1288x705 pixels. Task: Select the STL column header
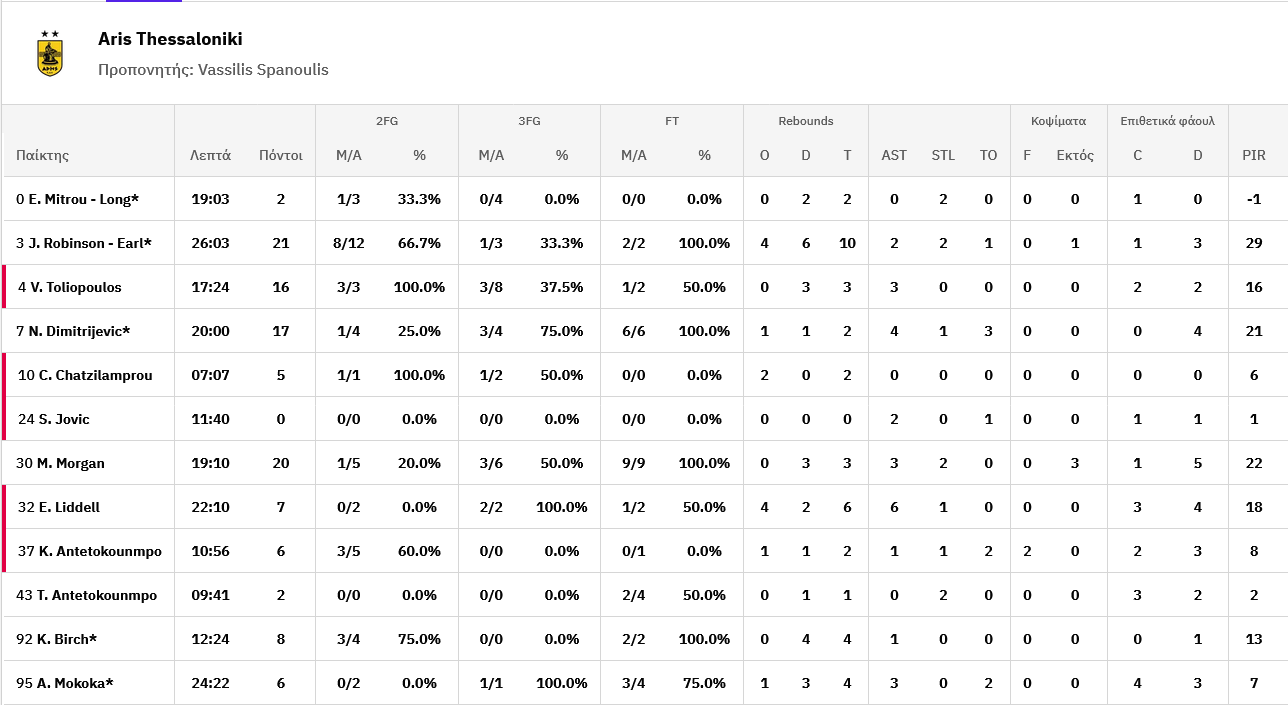(943, 155)
